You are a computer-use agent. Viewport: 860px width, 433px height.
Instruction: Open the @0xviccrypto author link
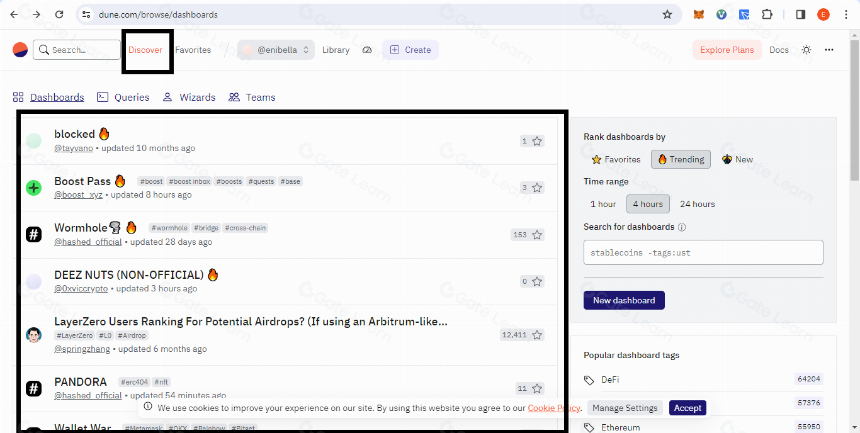[x=81, y=289]
